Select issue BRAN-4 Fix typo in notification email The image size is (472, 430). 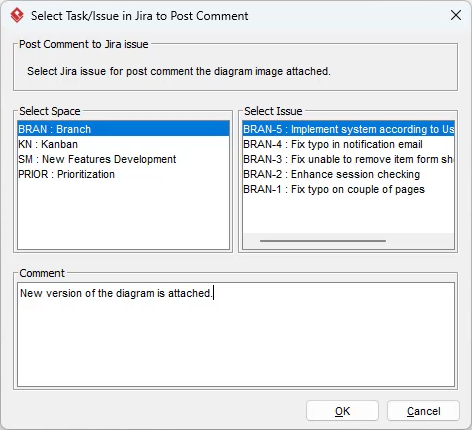pos(348,144)
